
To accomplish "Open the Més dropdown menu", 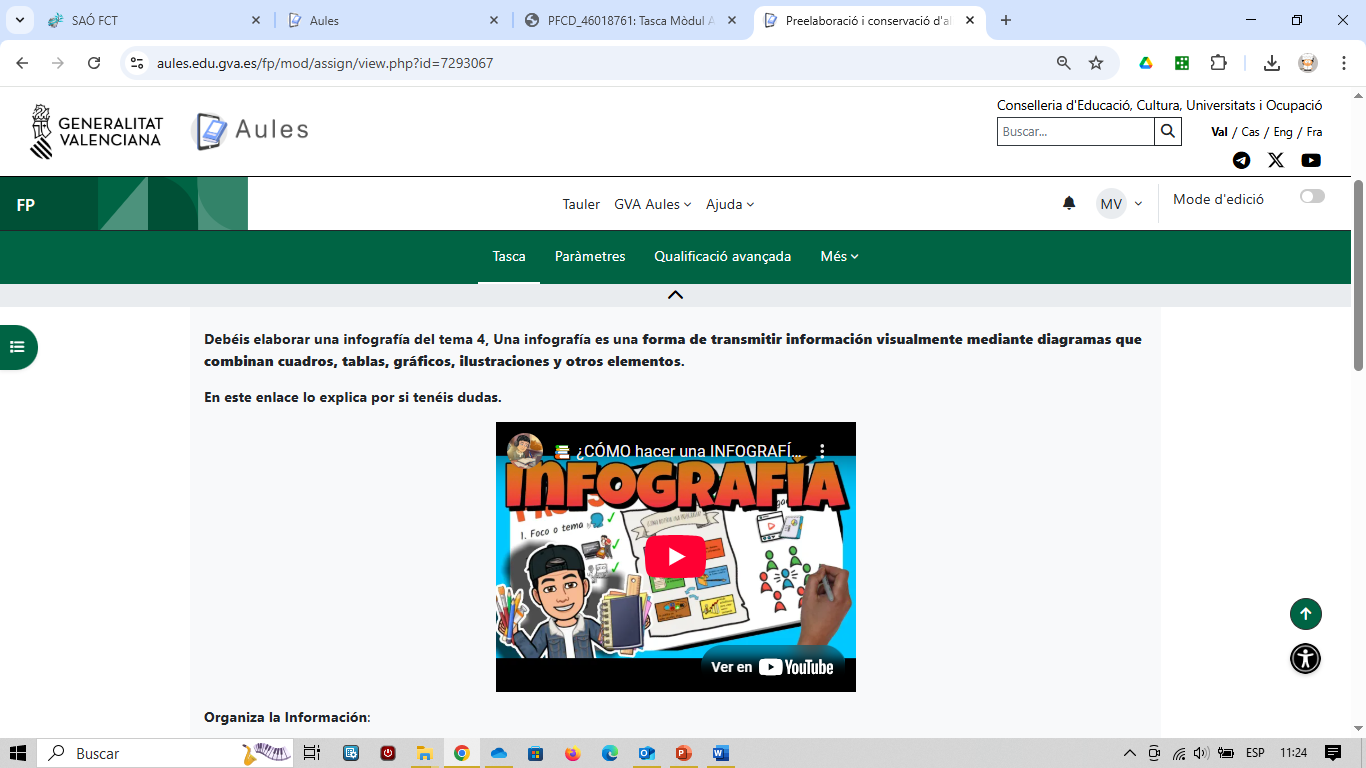I will click(x=839, y=257).
